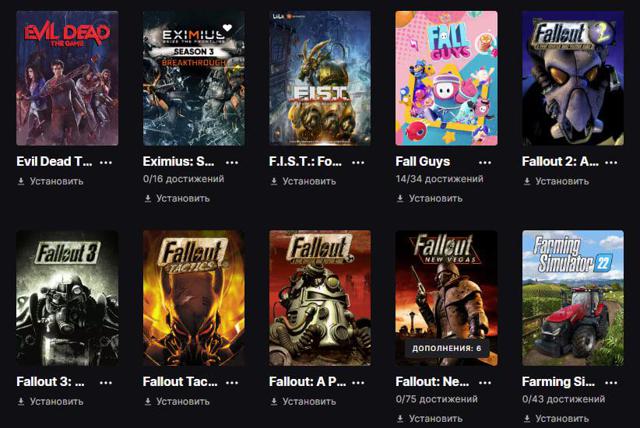
Task: Open the three-dot menu for Farming Simulator
Action: click(611, 382)
